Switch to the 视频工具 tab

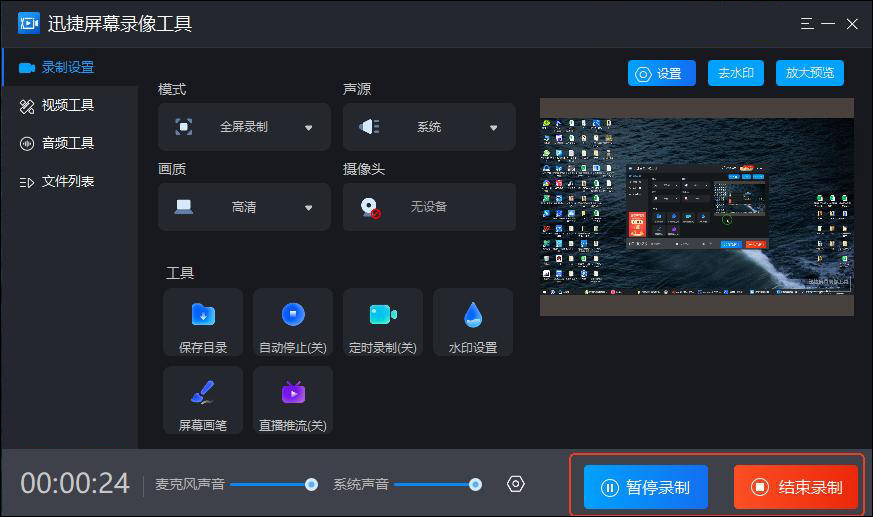(68, 105)
